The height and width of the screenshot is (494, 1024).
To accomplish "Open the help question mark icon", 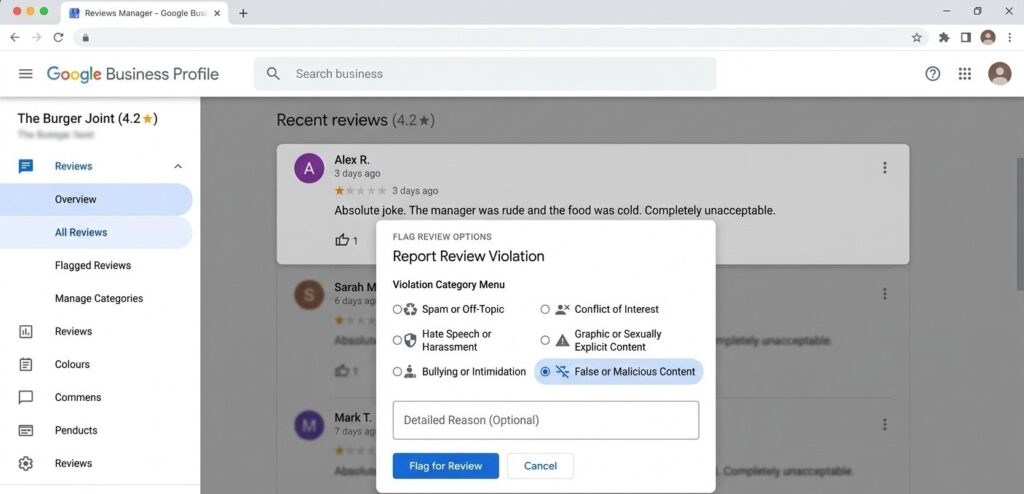I will [x=933, y=74].
